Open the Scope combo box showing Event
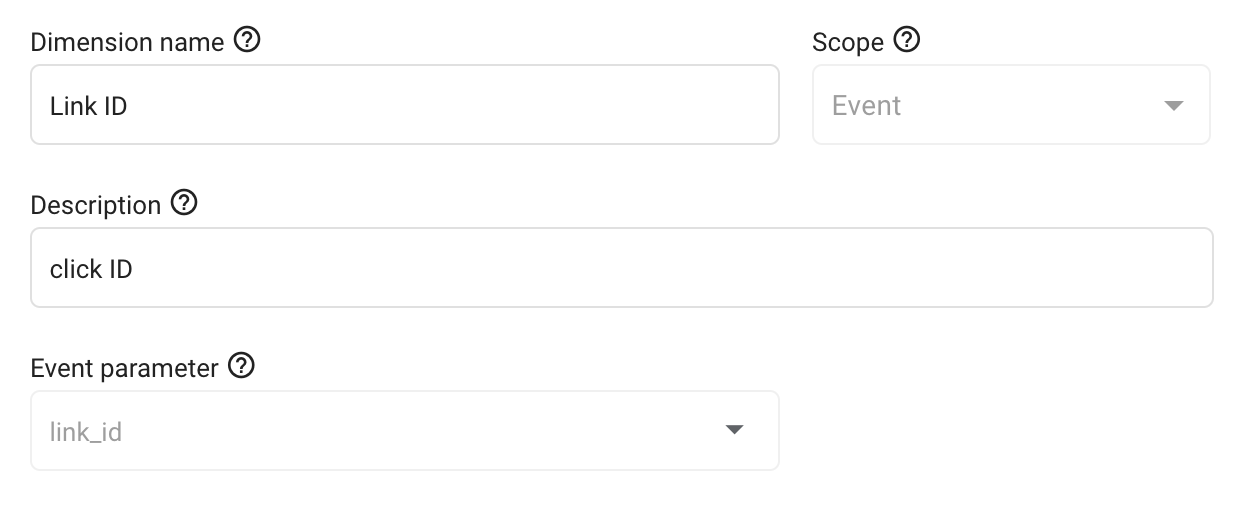This screenshot has width=1246, height=514. click(x=1010, y=105)
